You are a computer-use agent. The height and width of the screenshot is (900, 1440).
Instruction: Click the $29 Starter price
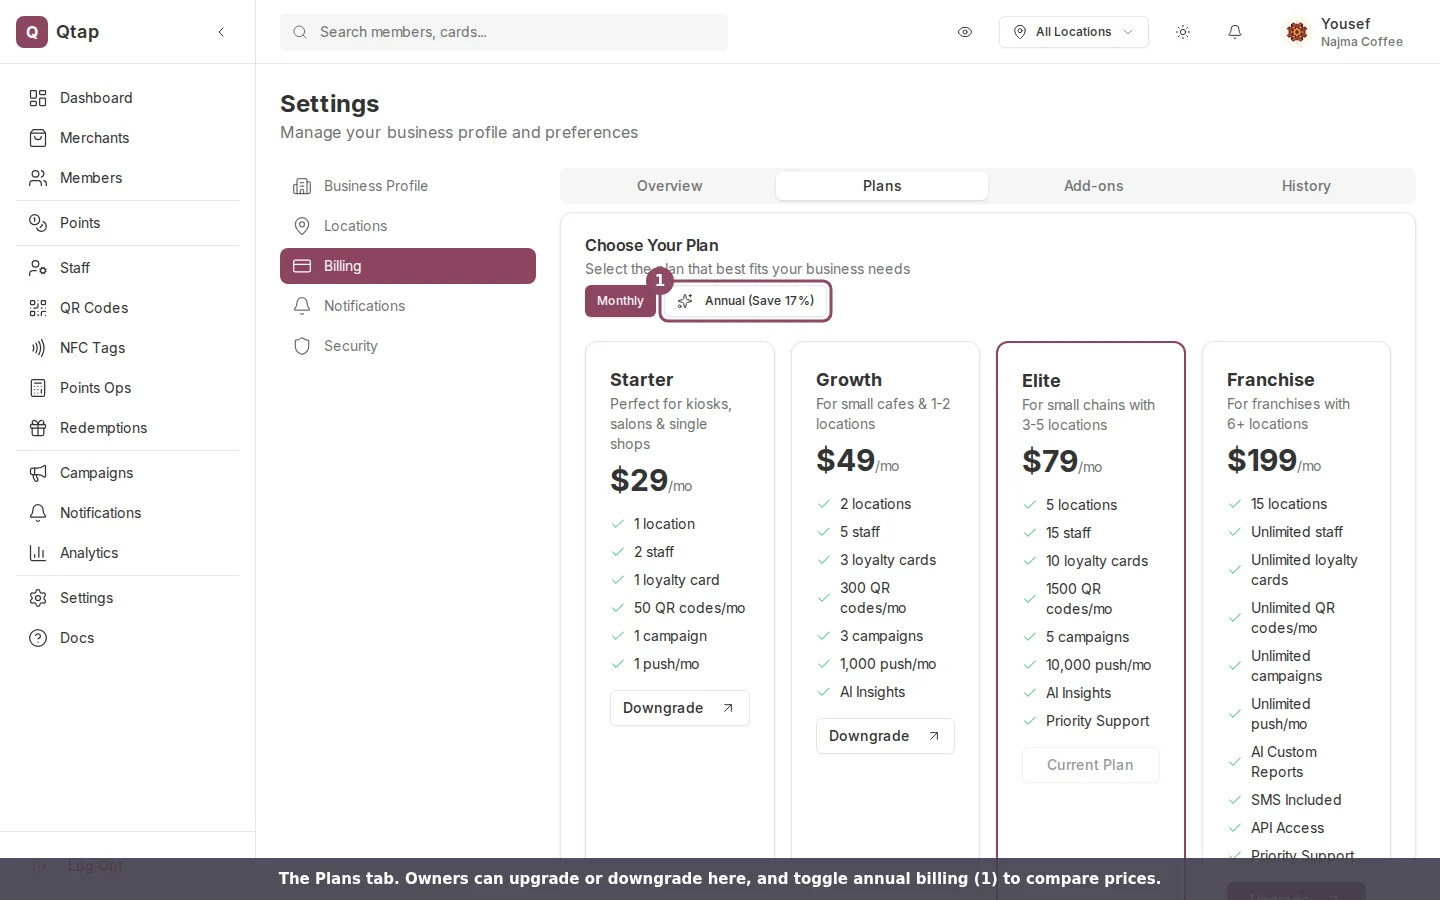click(x=639, y=480)
